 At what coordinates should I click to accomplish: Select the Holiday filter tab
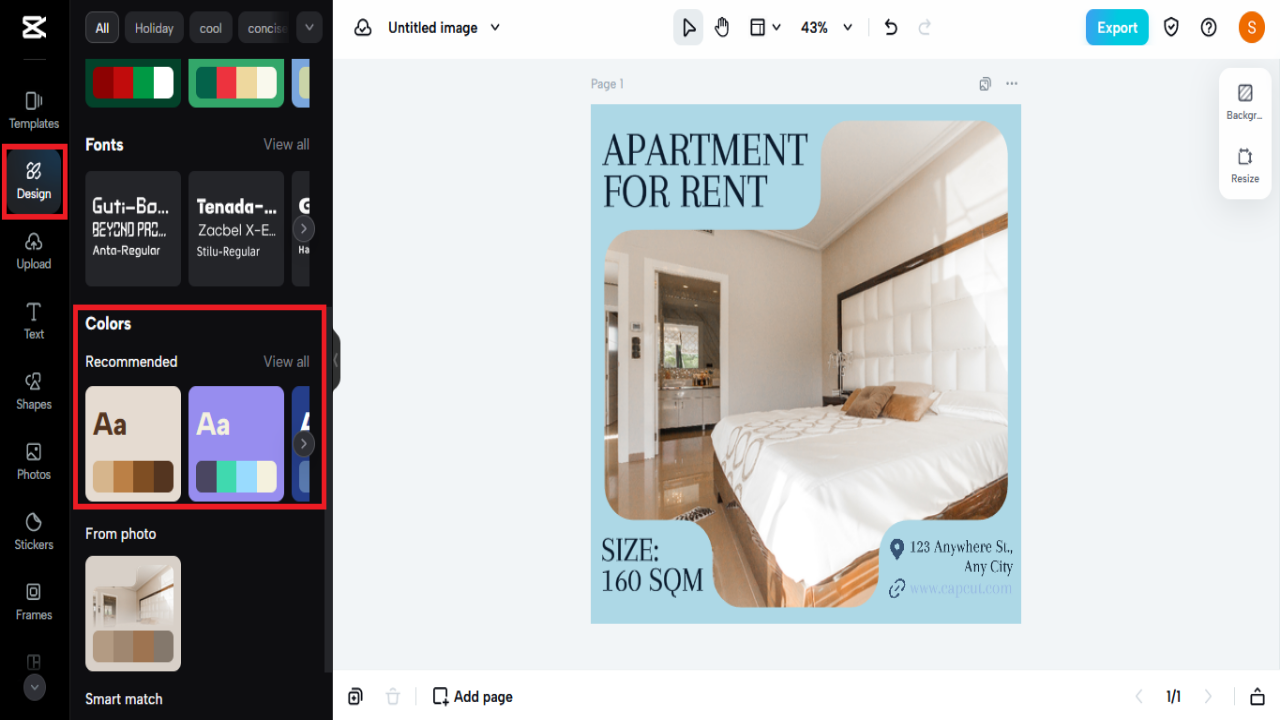tap(154, 27)
